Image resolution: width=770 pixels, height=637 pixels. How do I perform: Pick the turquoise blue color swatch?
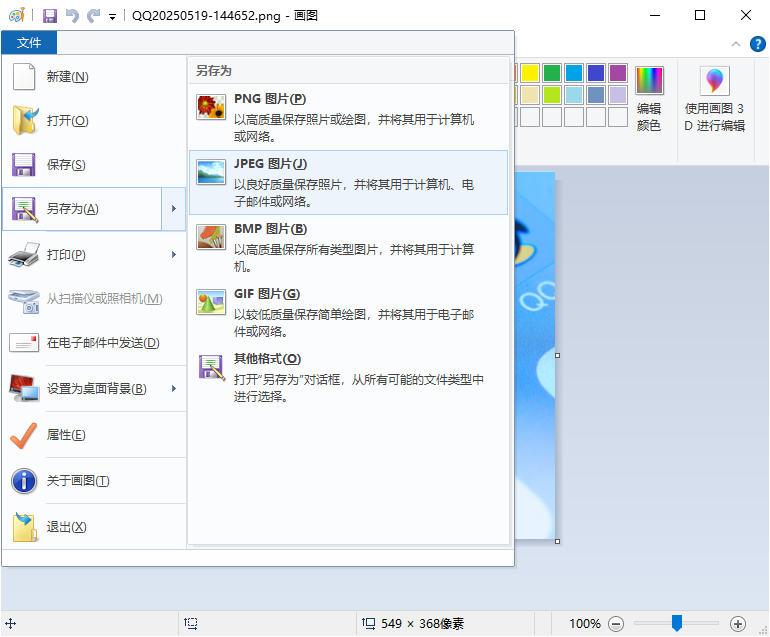point(574,73)
